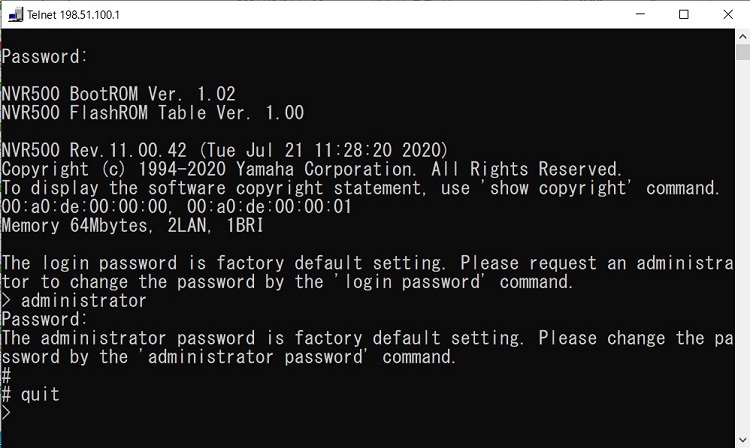Close the Telnet session window

click(729, 14)
